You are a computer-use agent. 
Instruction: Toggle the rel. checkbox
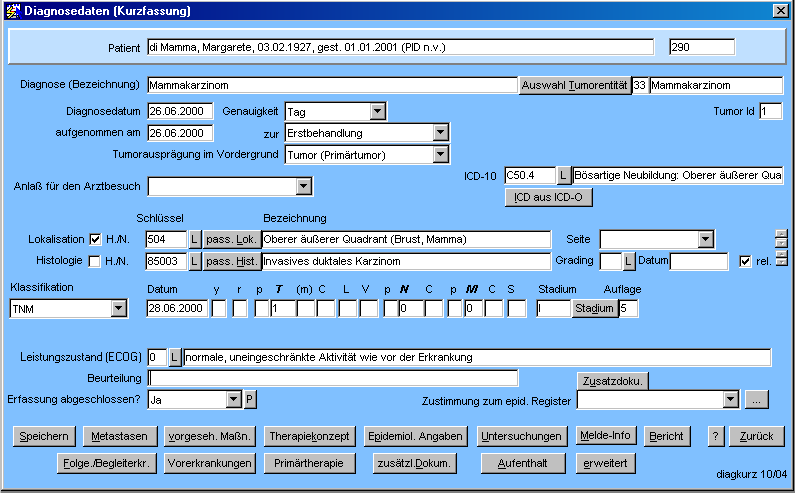point(745,261)
